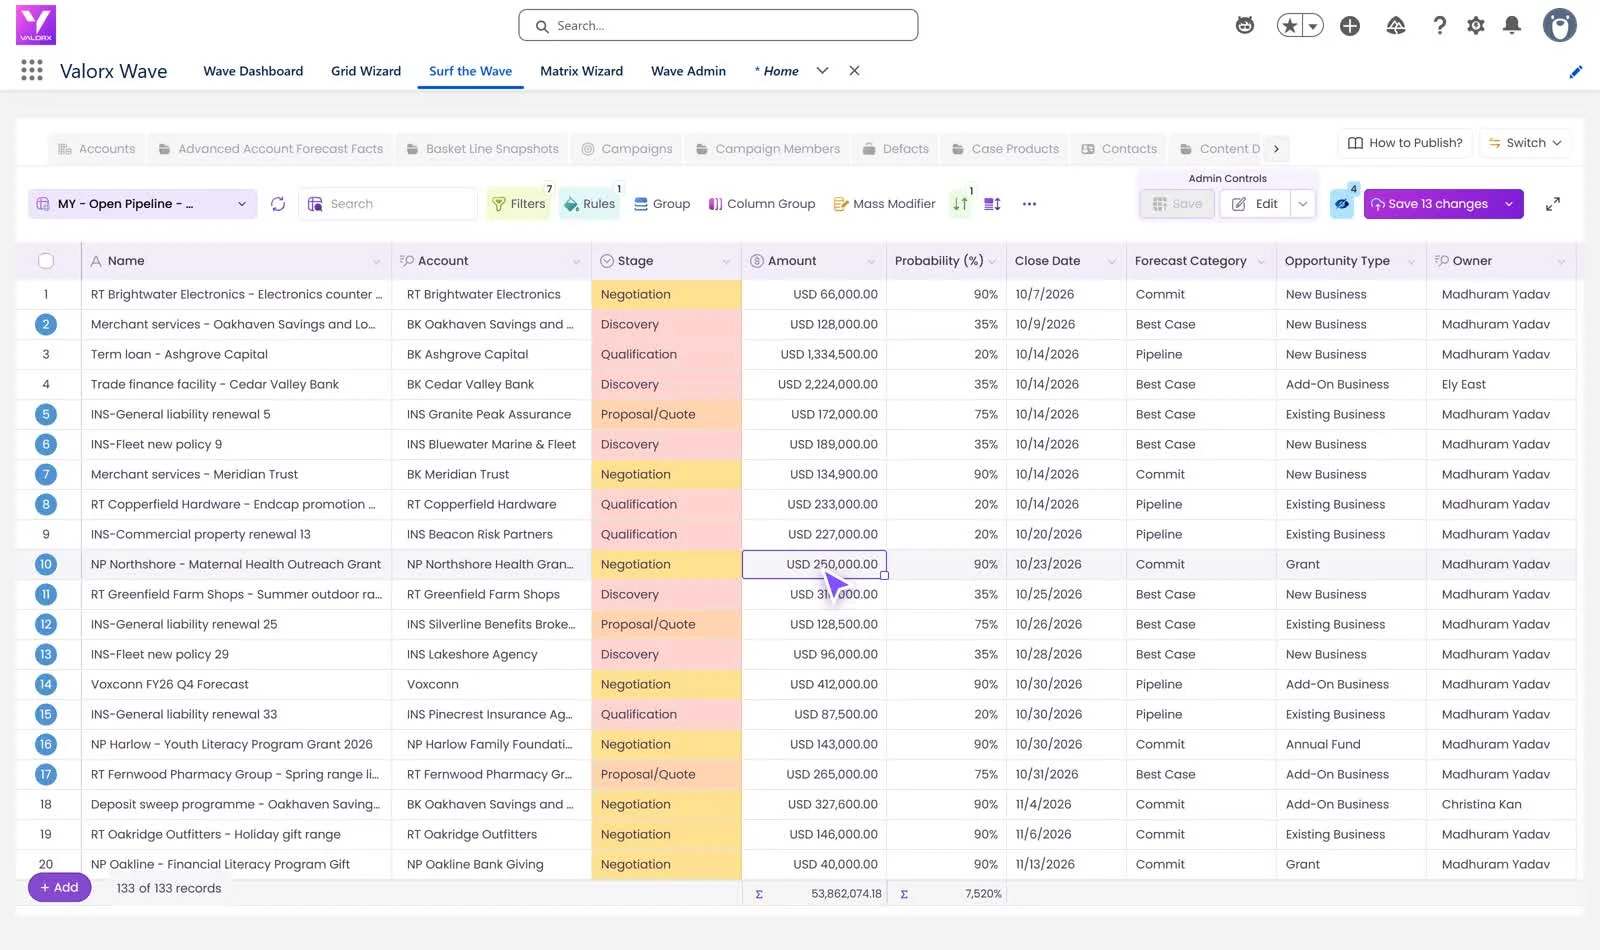
Task: Open the Filters panel
Action: click(518, 204)
